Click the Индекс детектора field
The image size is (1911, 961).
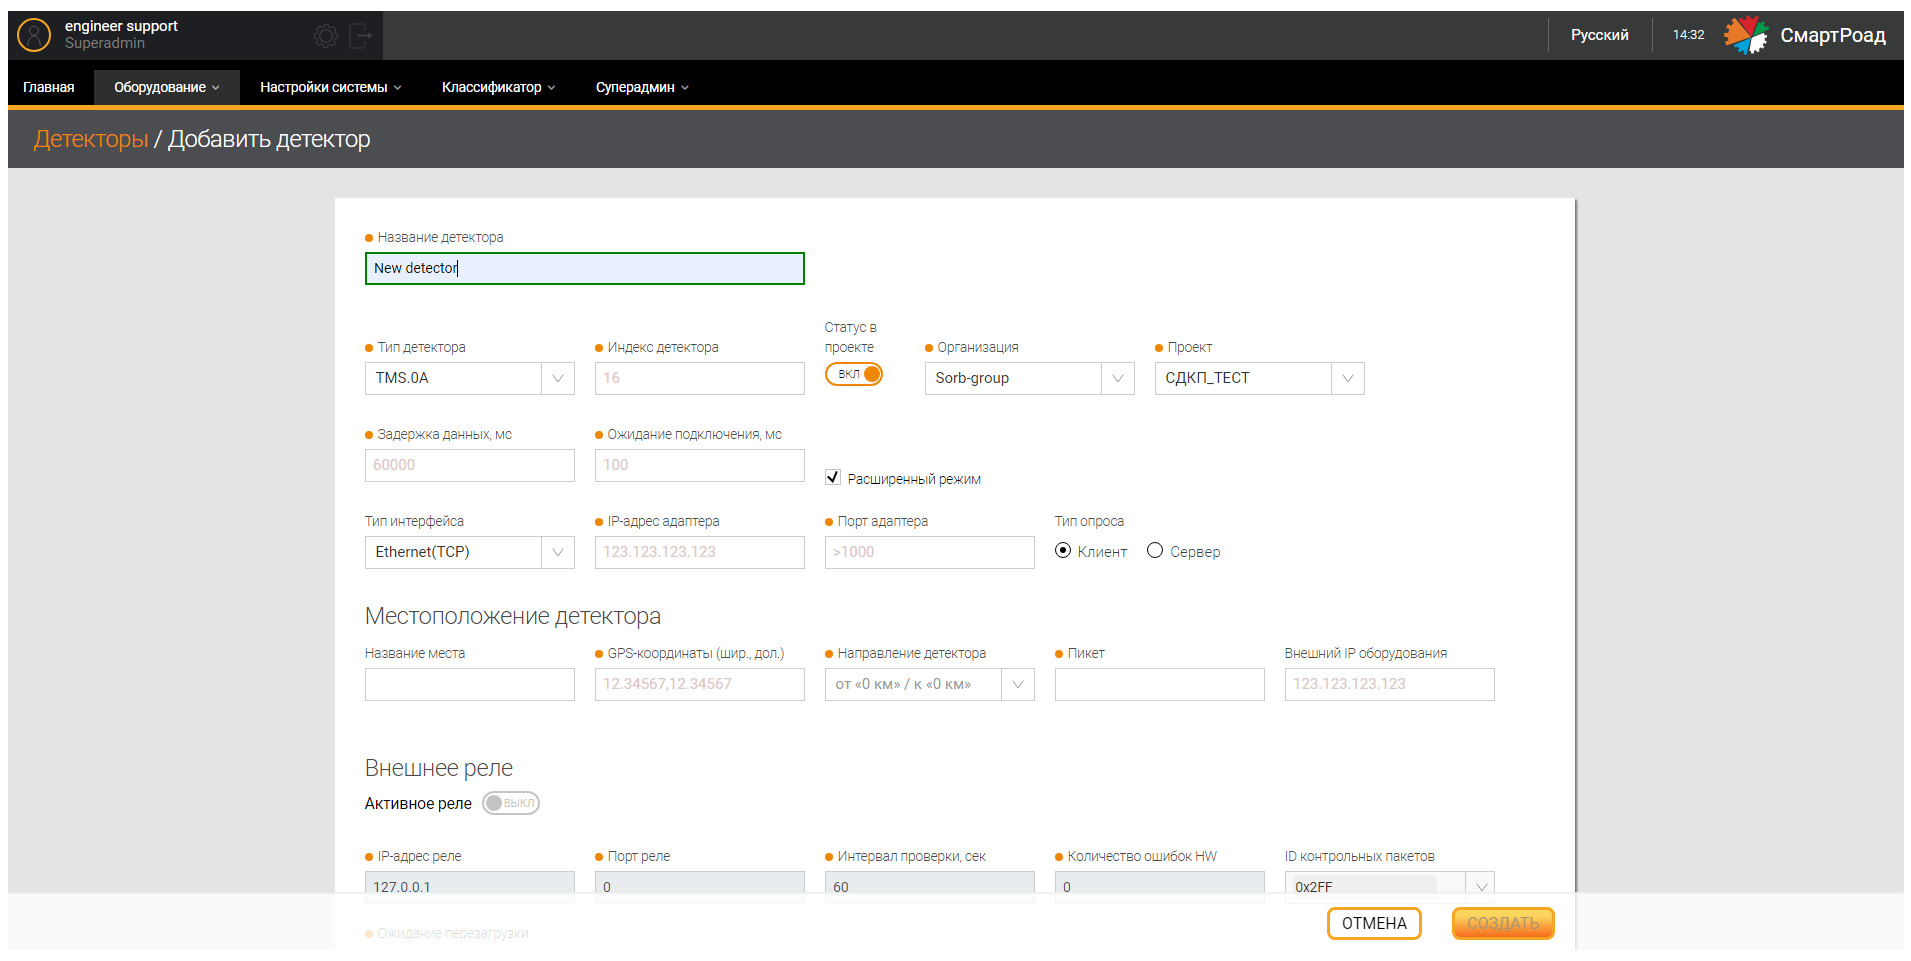click(700, 378)
